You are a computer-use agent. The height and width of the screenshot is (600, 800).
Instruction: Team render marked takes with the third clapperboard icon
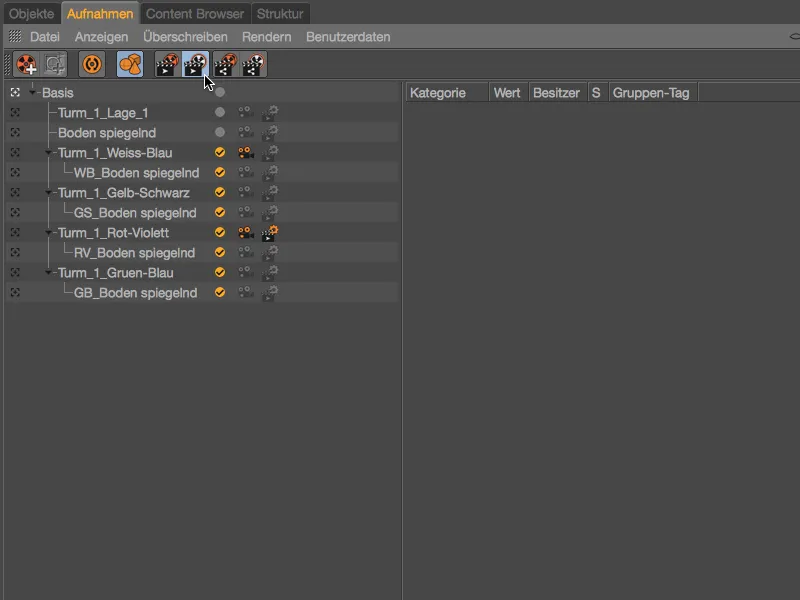pos(226,64)
